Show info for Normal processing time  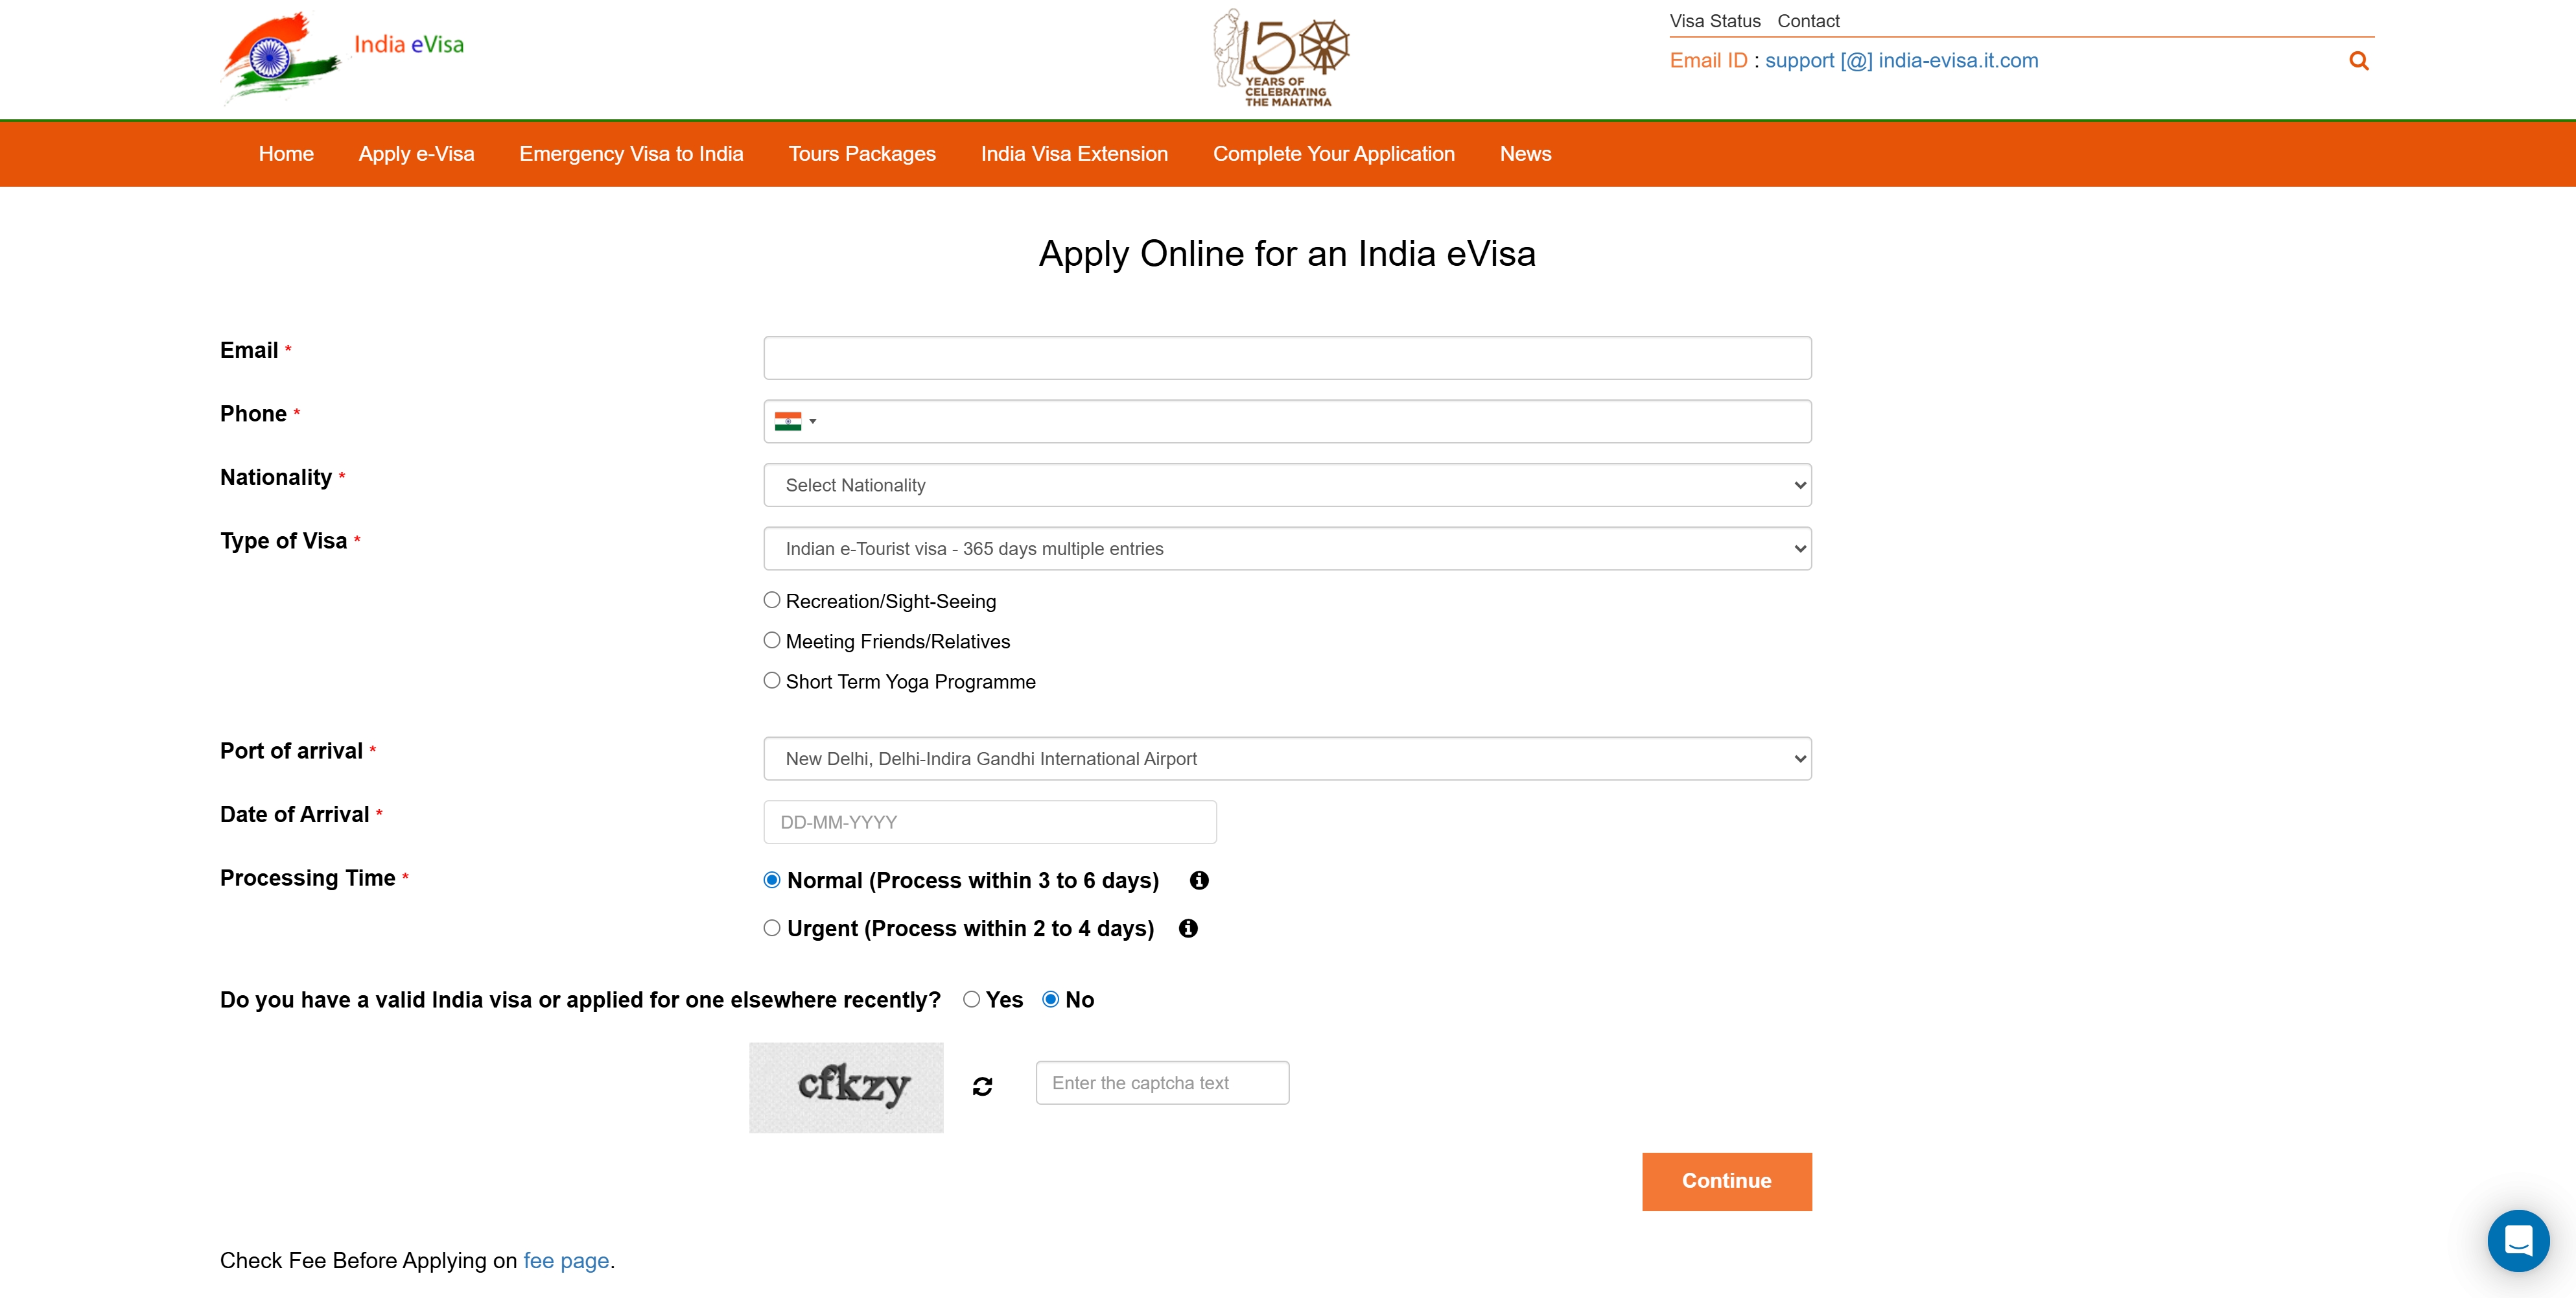[x=1199, y=880]
